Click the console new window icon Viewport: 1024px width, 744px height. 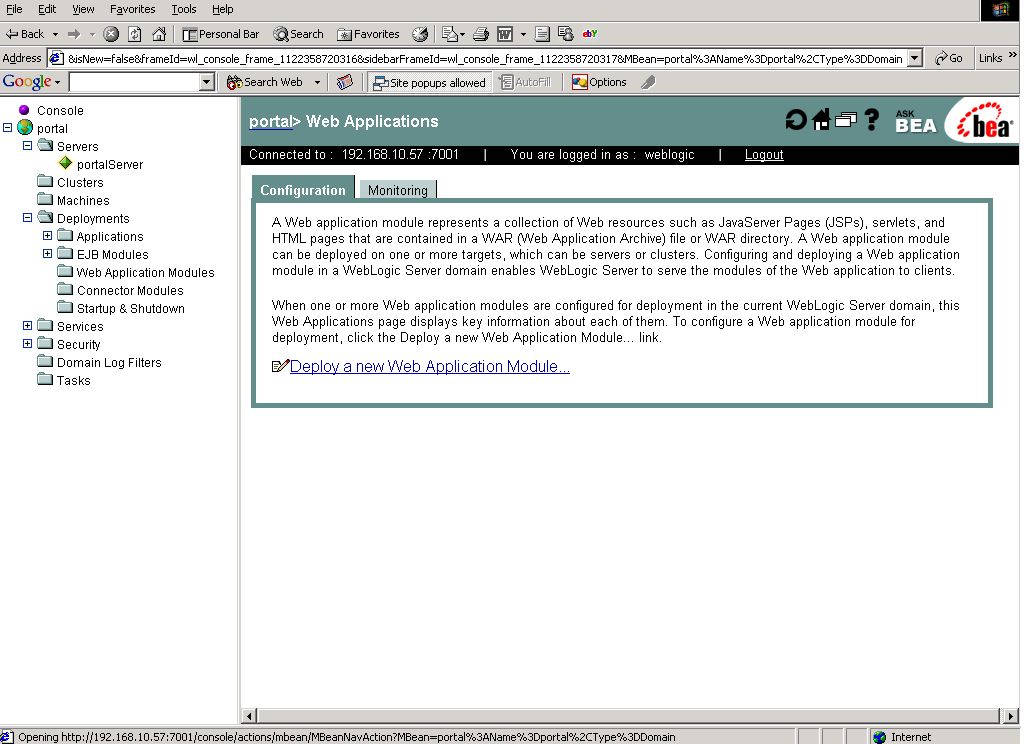(846, 120)
